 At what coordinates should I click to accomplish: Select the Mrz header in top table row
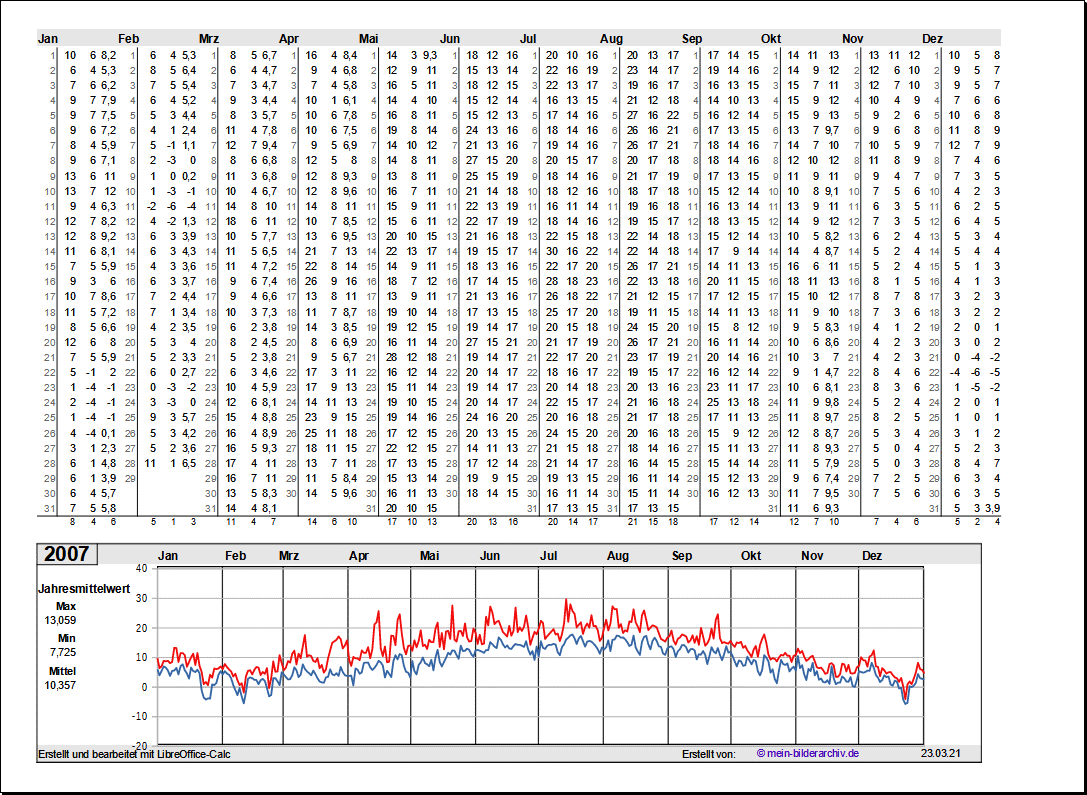[x=208, y=39]
